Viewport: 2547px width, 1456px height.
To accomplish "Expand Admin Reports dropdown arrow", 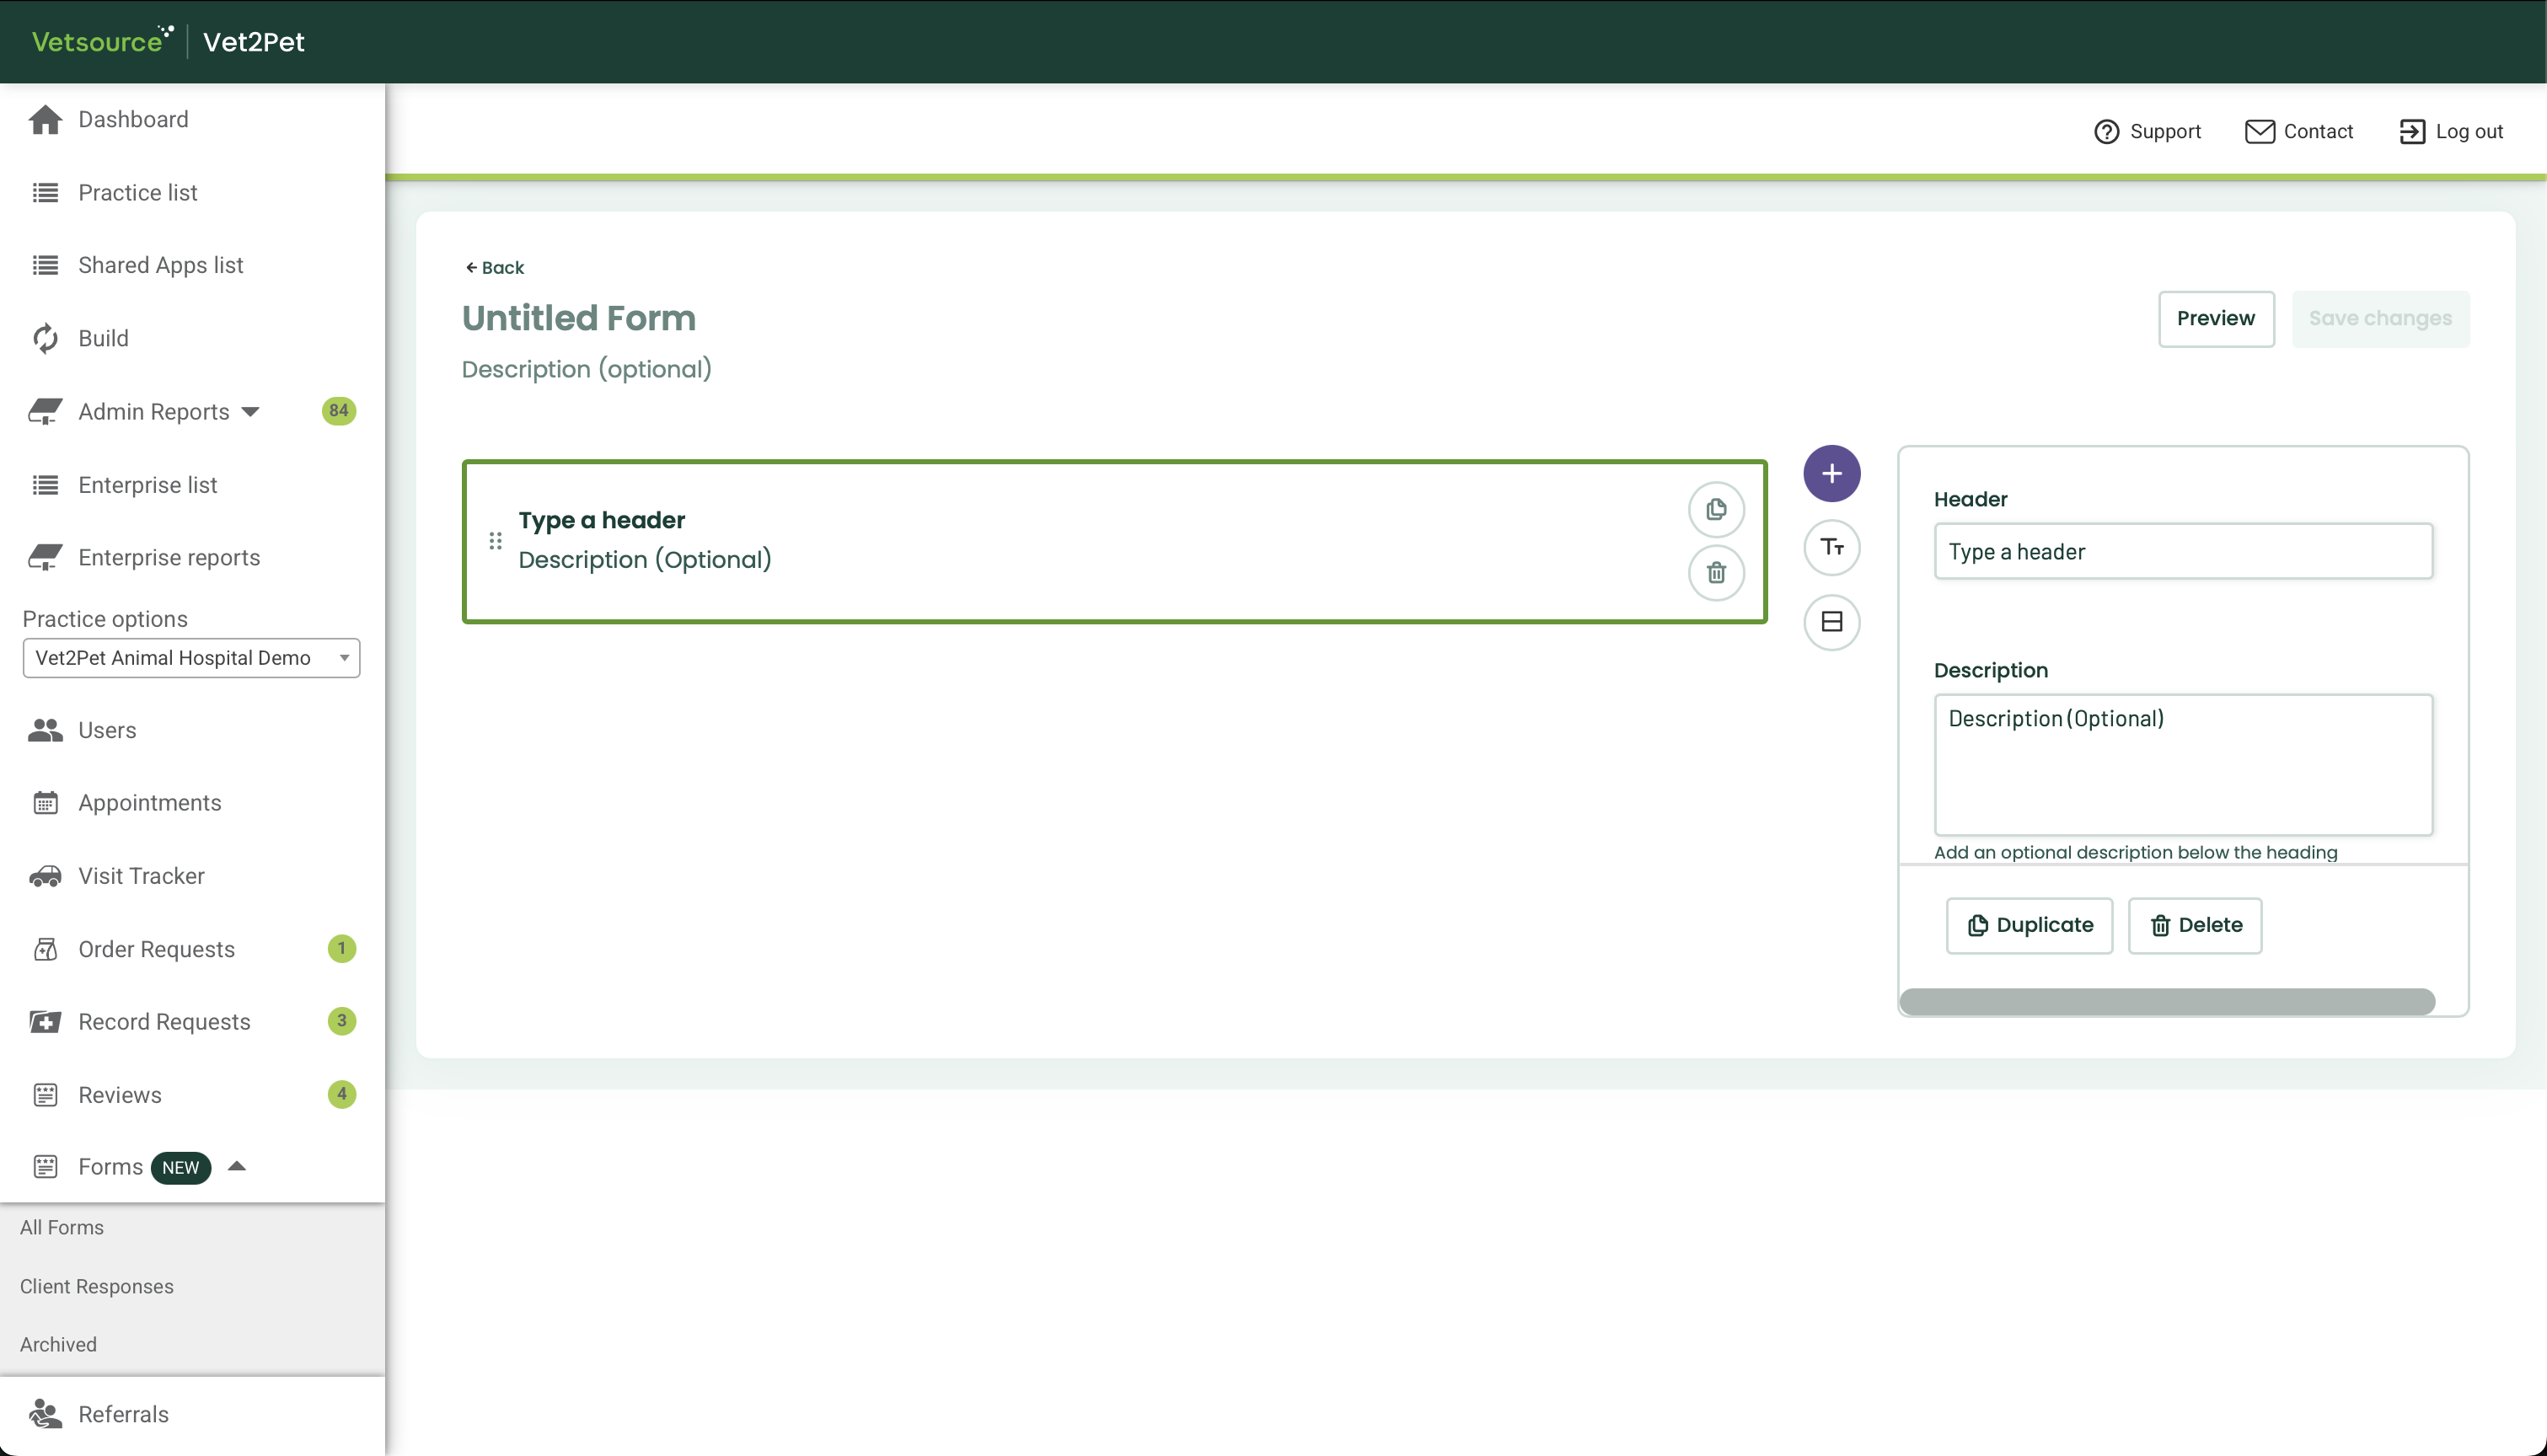I will (x=251, y=412).
